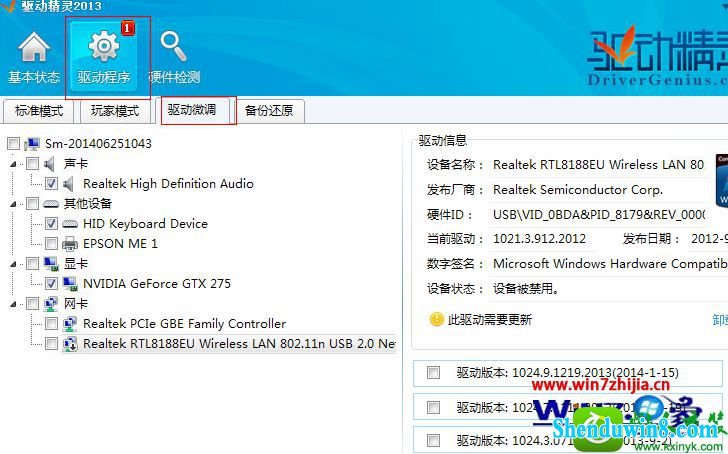Click the EPSON ME 1 printer icon

70,244
